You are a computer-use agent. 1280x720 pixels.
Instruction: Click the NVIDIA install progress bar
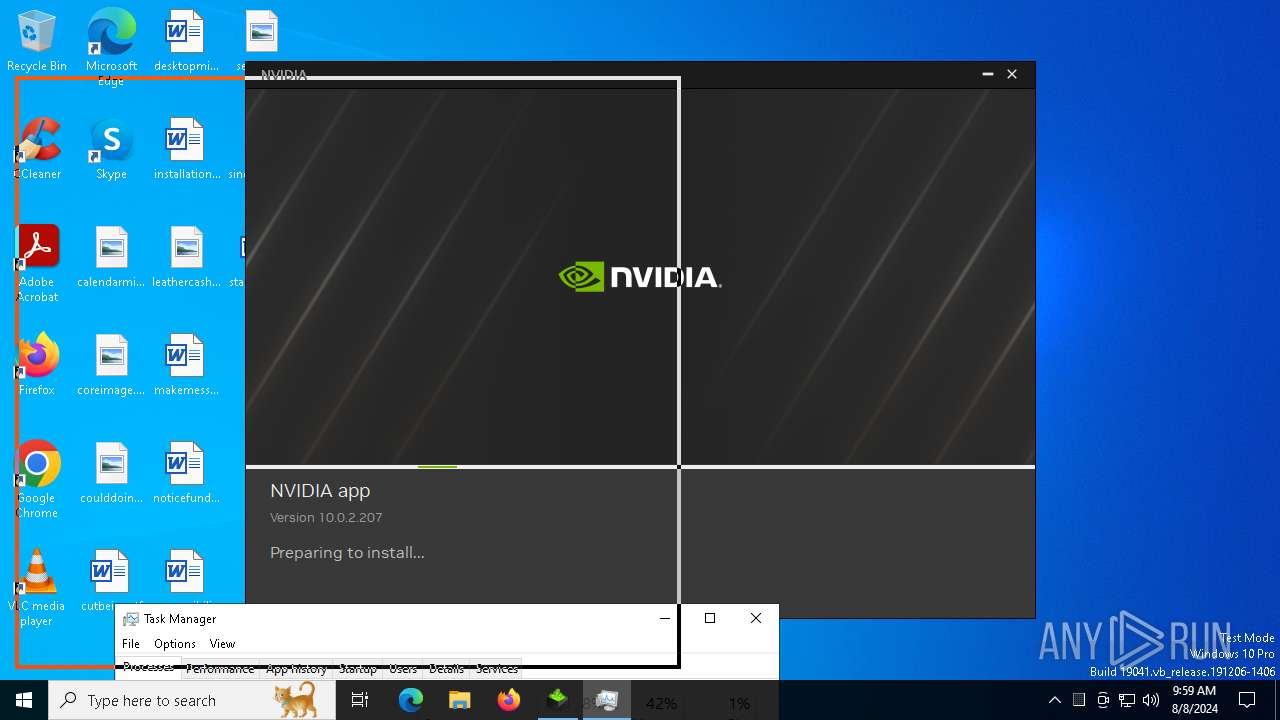[x=640, y=466]
